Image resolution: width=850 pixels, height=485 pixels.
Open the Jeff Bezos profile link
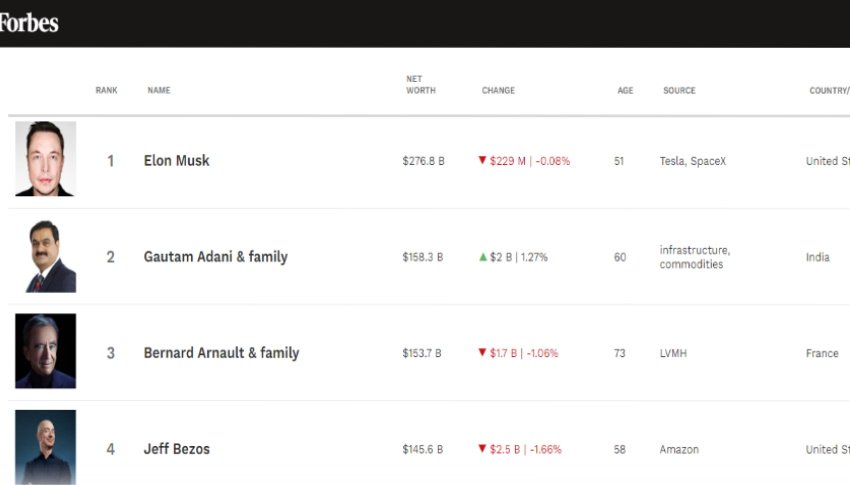pyautogui.click(x=177, y=449)
